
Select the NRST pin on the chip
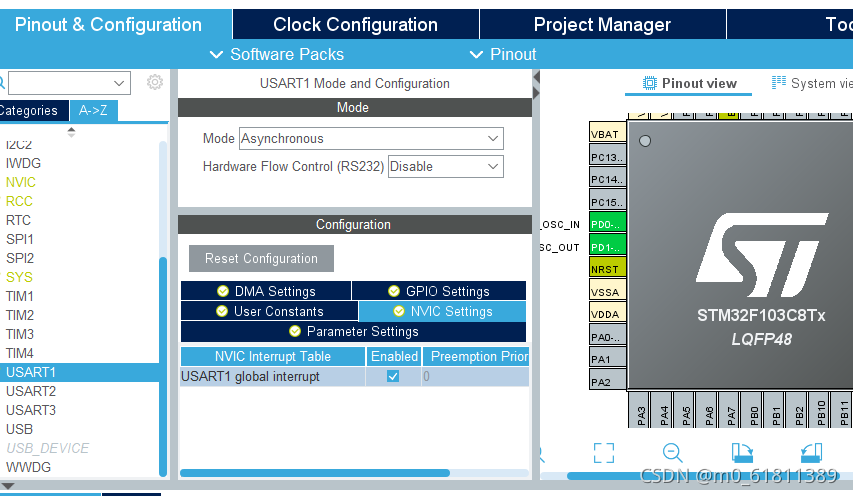coord(607,269)
